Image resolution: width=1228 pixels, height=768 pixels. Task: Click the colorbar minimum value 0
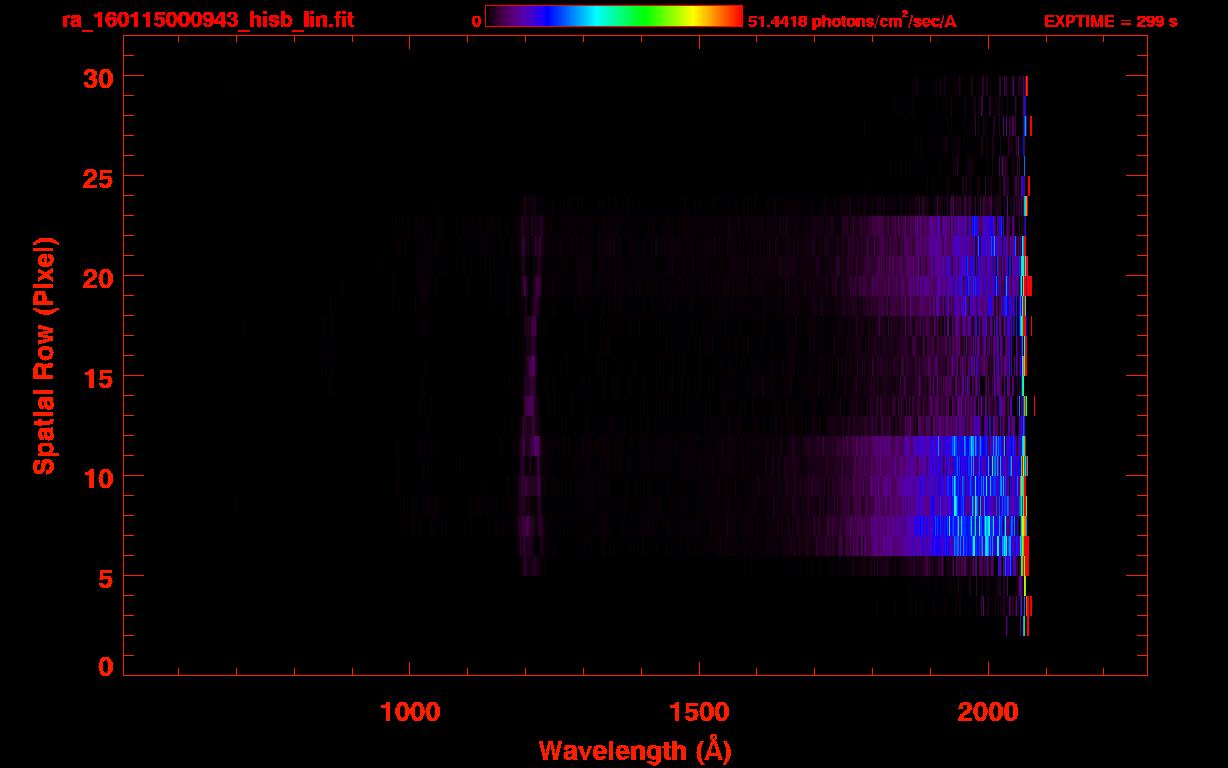tap(477, 21)
